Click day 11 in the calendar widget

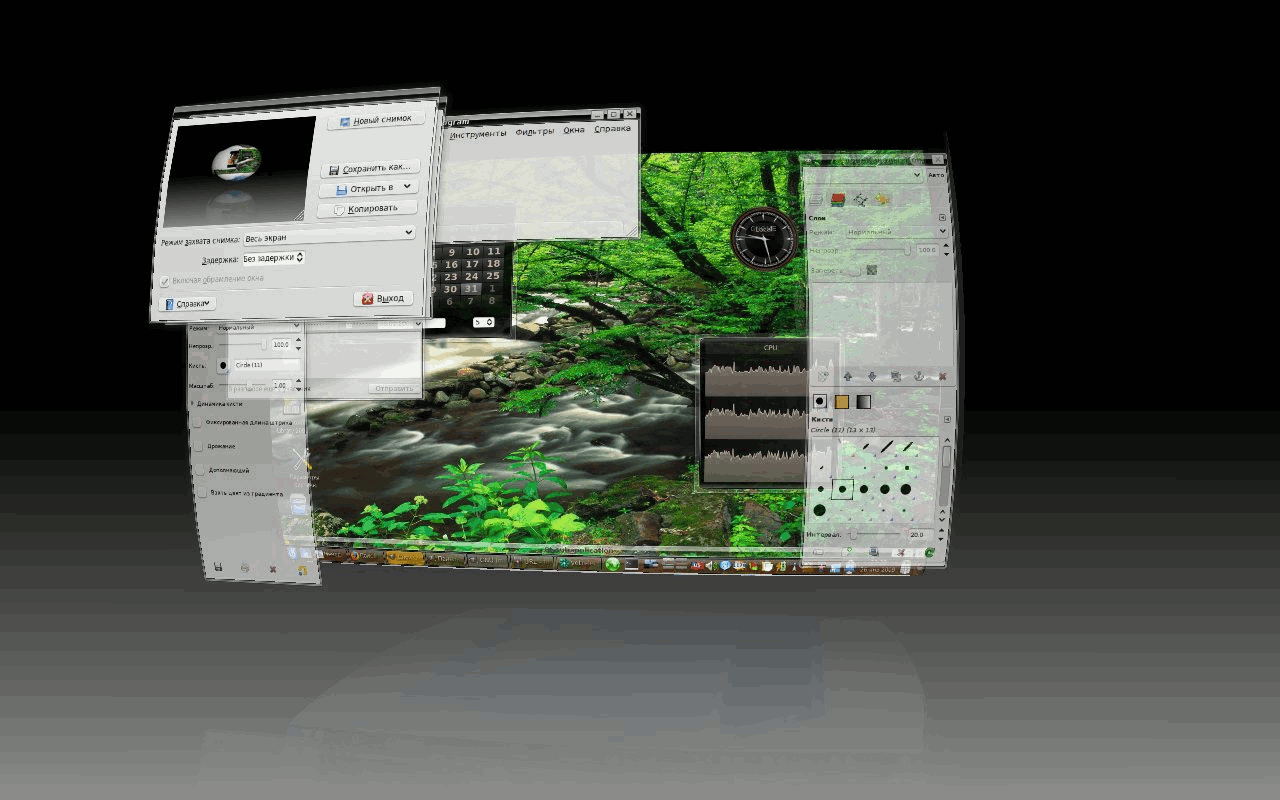[x=493, y=251]
